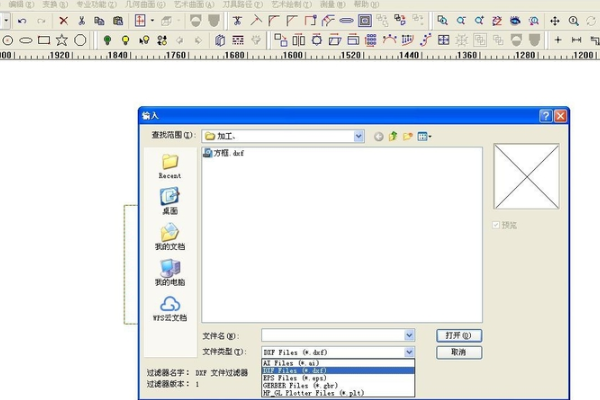The height and width of the screenshot is (400, 600).
Task: Click the 打开 open button
Action: pyautogui.click(x=459, y=336)
